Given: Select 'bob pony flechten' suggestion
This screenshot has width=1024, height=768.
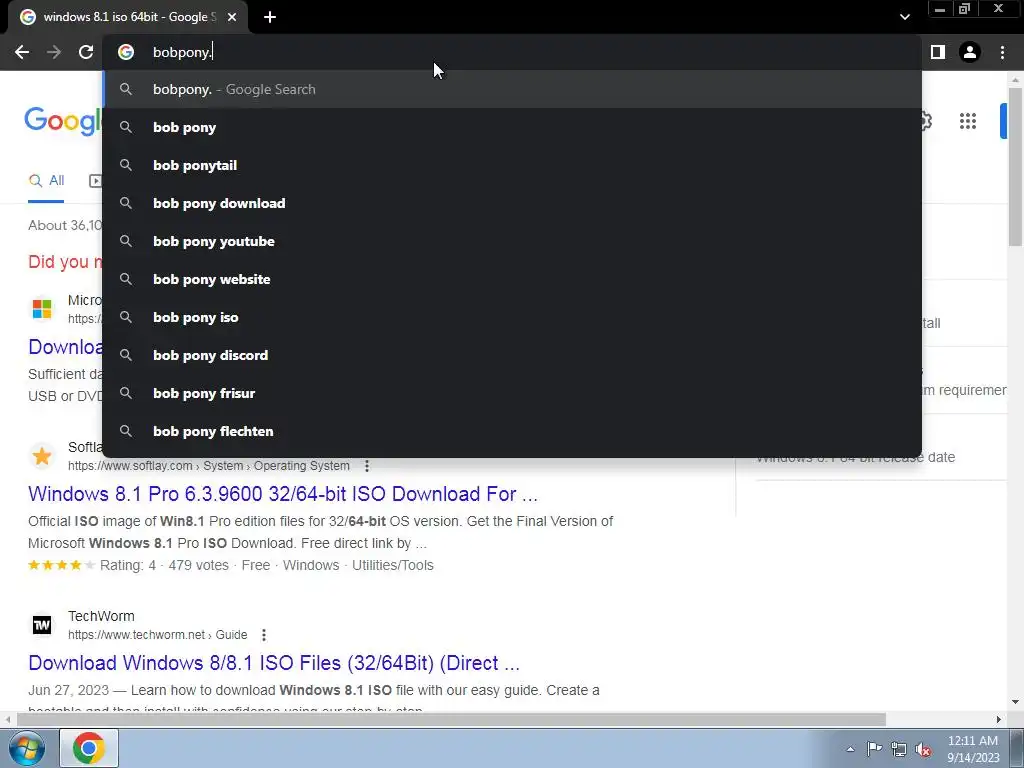Looking at the screenshot, I should pyautogui.click(x=512, y=431).
